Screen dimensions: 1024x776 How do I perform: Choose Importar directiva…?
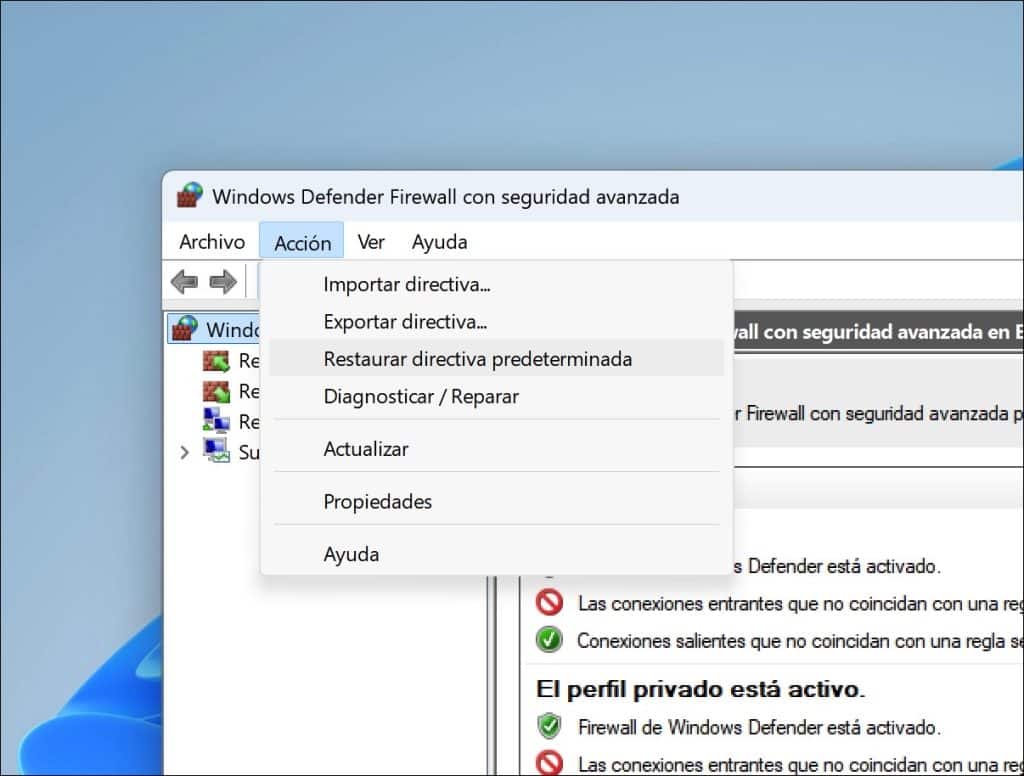(x=496, y=285)
